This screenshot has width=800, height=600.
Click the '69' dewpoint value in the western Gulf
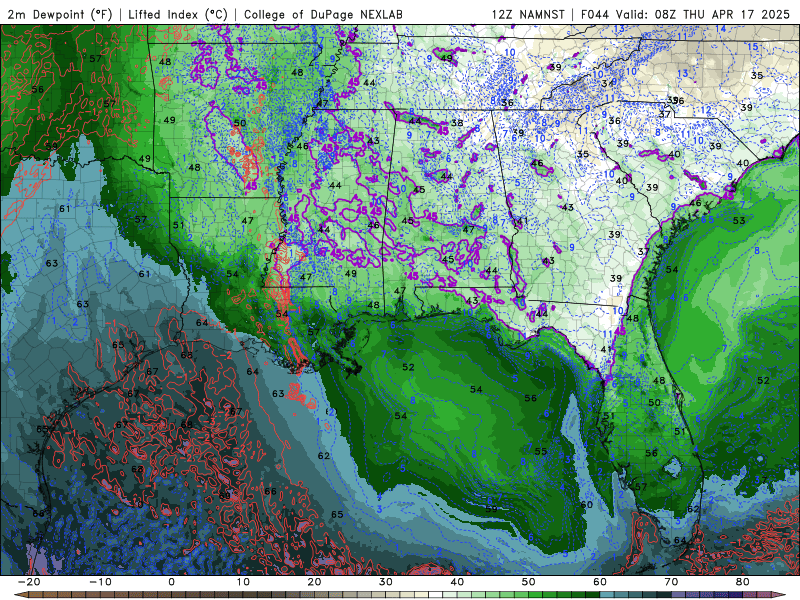(224, 495)
